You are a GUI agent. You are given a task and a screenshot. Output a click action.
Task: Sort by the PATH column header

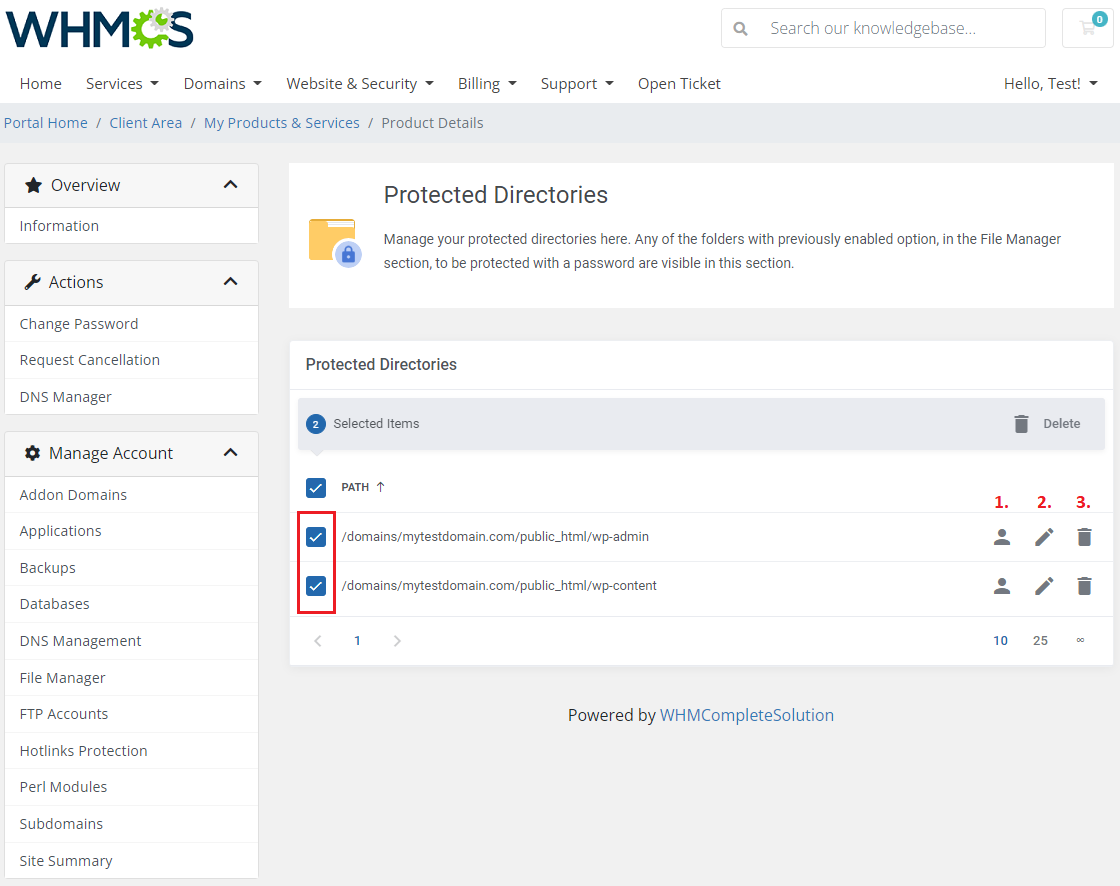click(355, 487)
